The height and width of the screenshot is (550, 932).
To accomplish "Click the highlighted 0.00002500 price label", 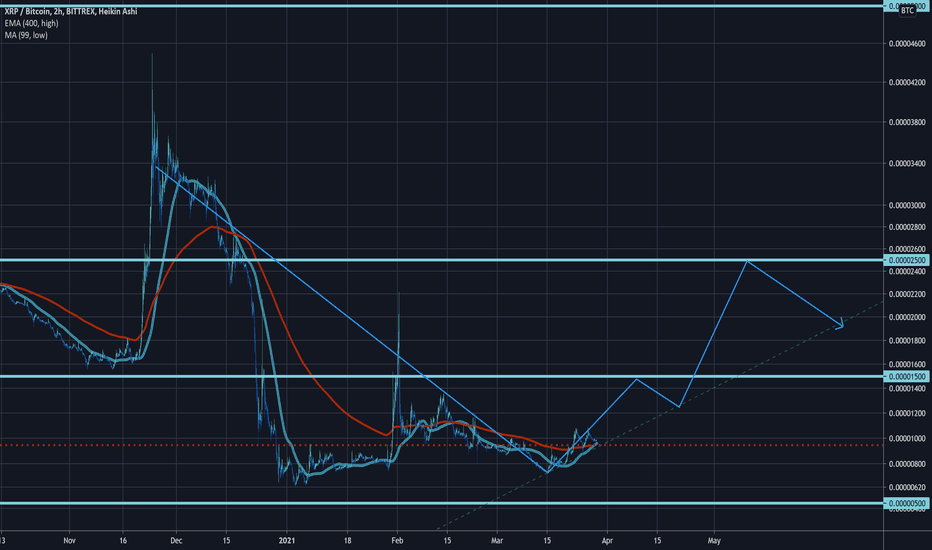I will pos(906,260).
